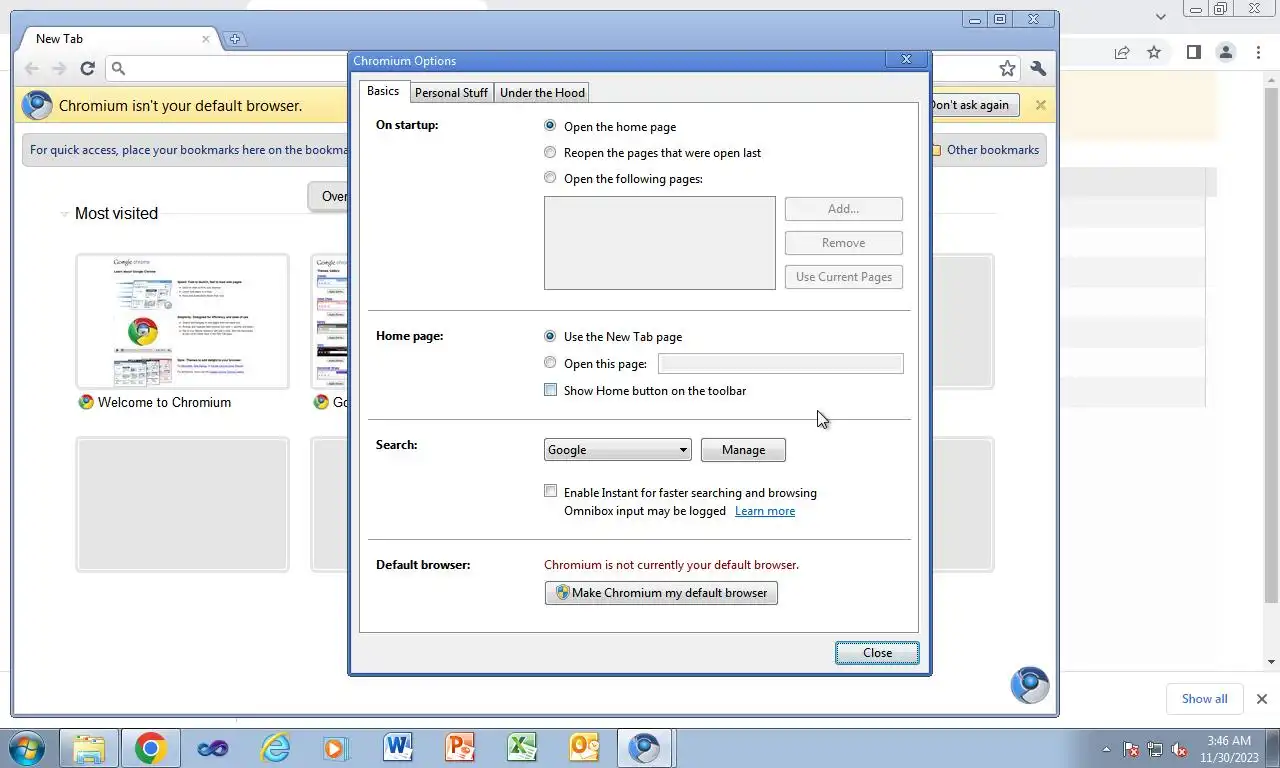Click the network icon in system tray
Screen dimensions: 1280x768
tap(1155, 749)
